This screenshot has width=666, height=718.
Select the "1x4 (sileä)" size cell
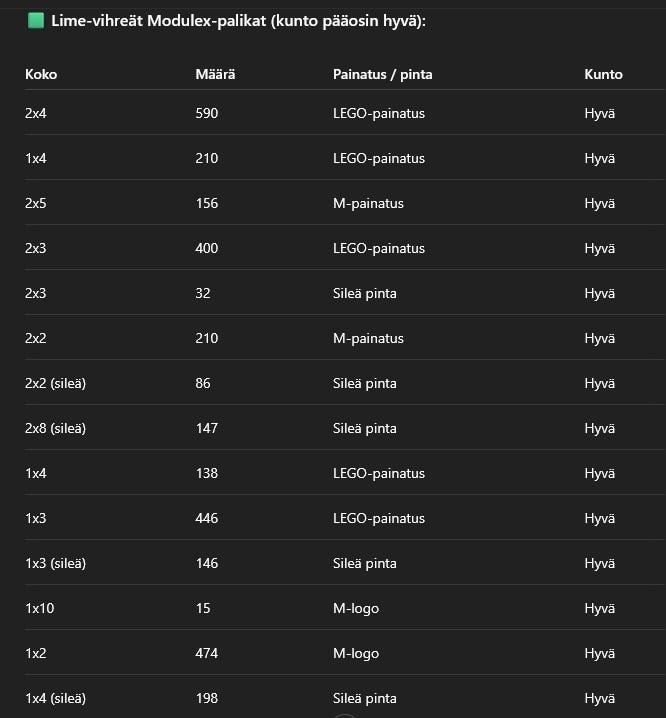(55, 698)
